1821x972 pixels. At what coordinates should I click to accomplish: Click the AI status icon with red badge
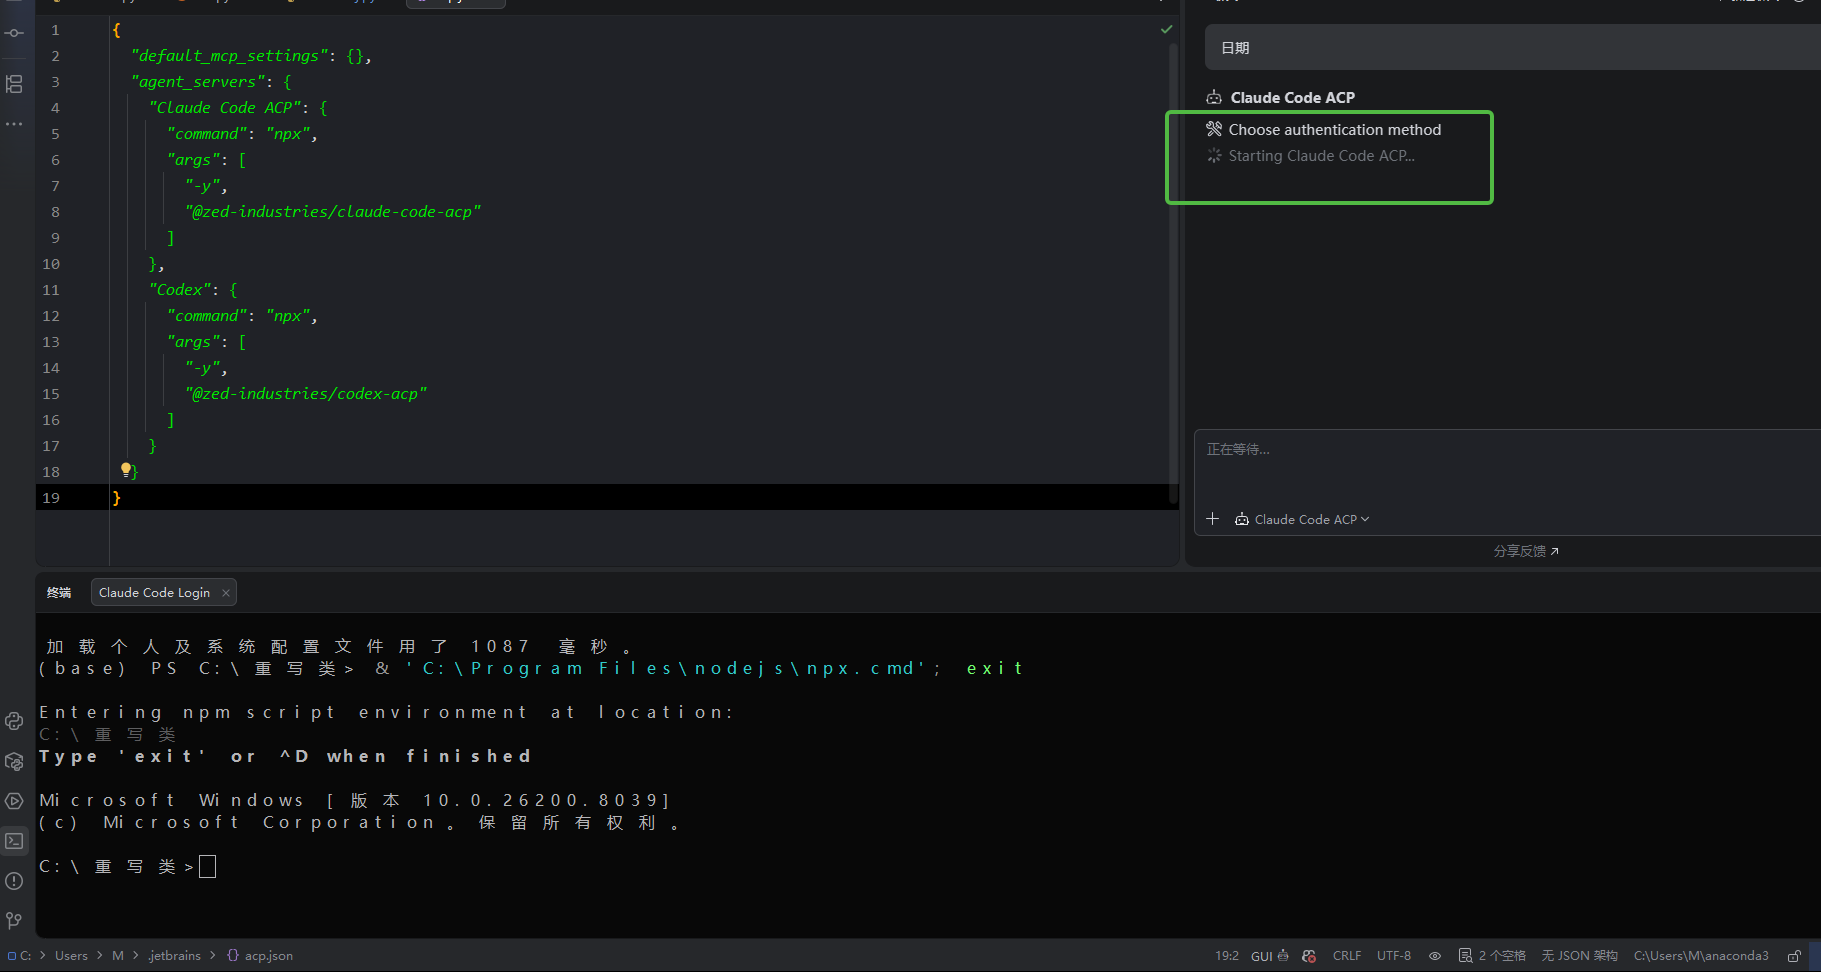point(1309,956)
